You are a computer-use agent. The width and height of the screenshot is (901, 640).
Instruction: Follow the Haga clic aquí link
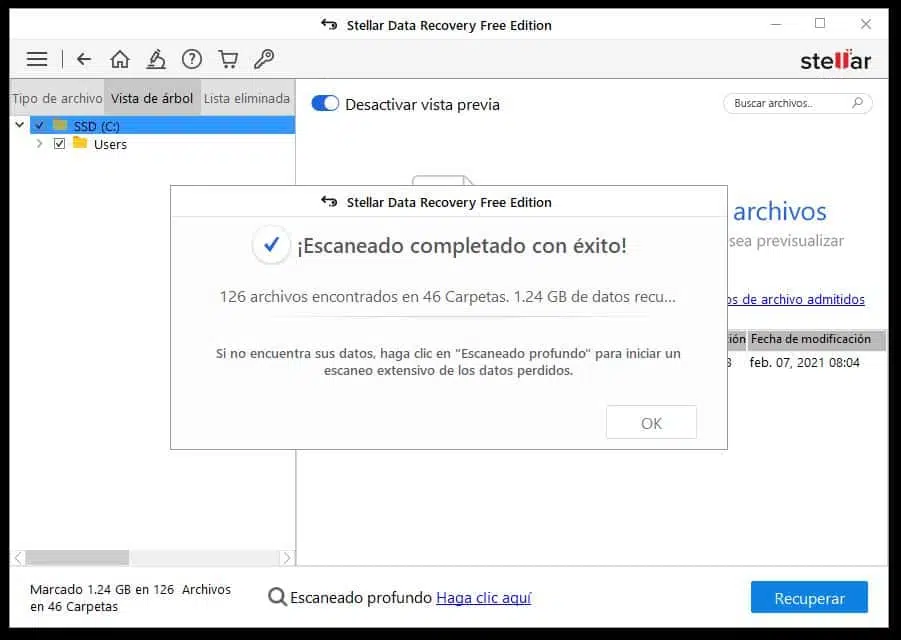(x=484, y=597)
